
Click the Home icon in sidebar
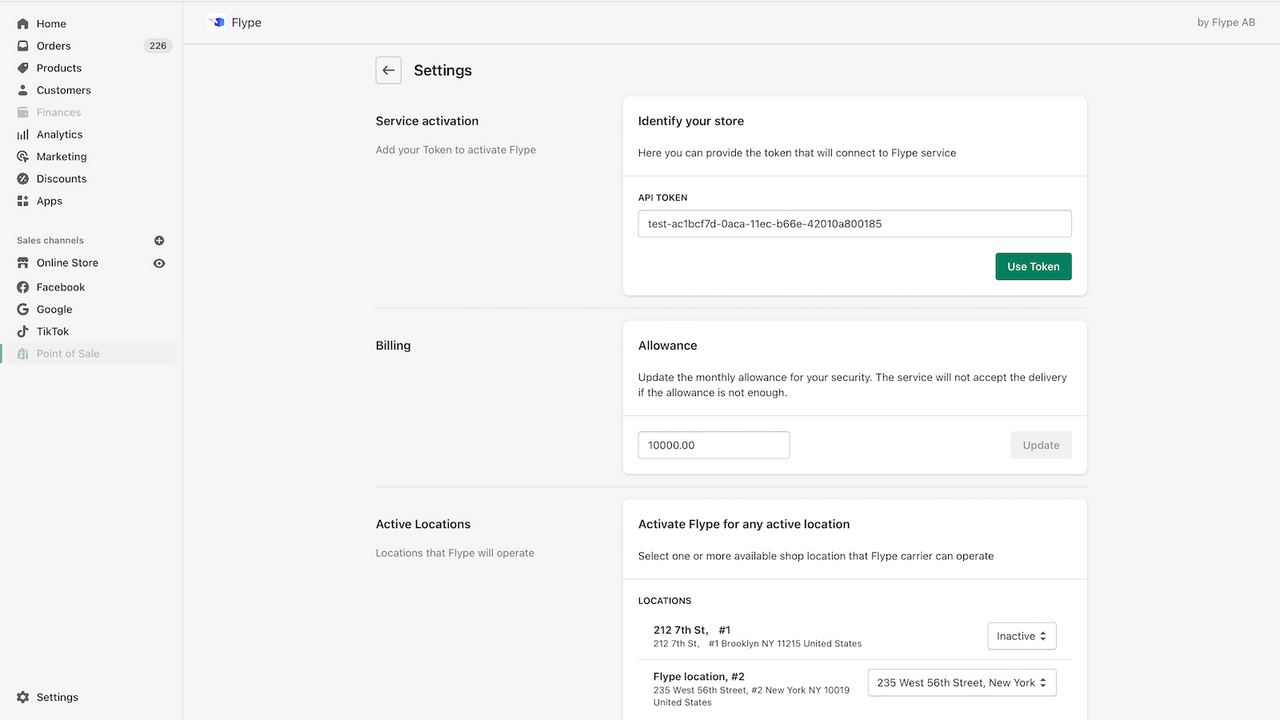point(23,24)
